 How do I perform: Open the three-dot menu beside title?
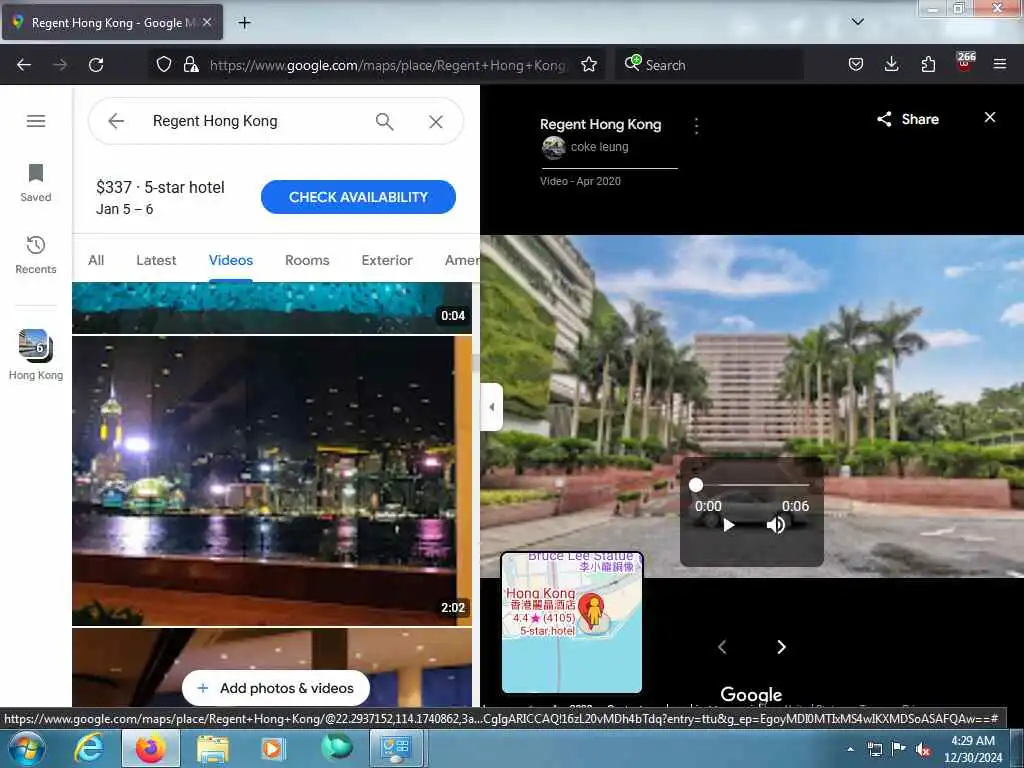click(697, 125)
